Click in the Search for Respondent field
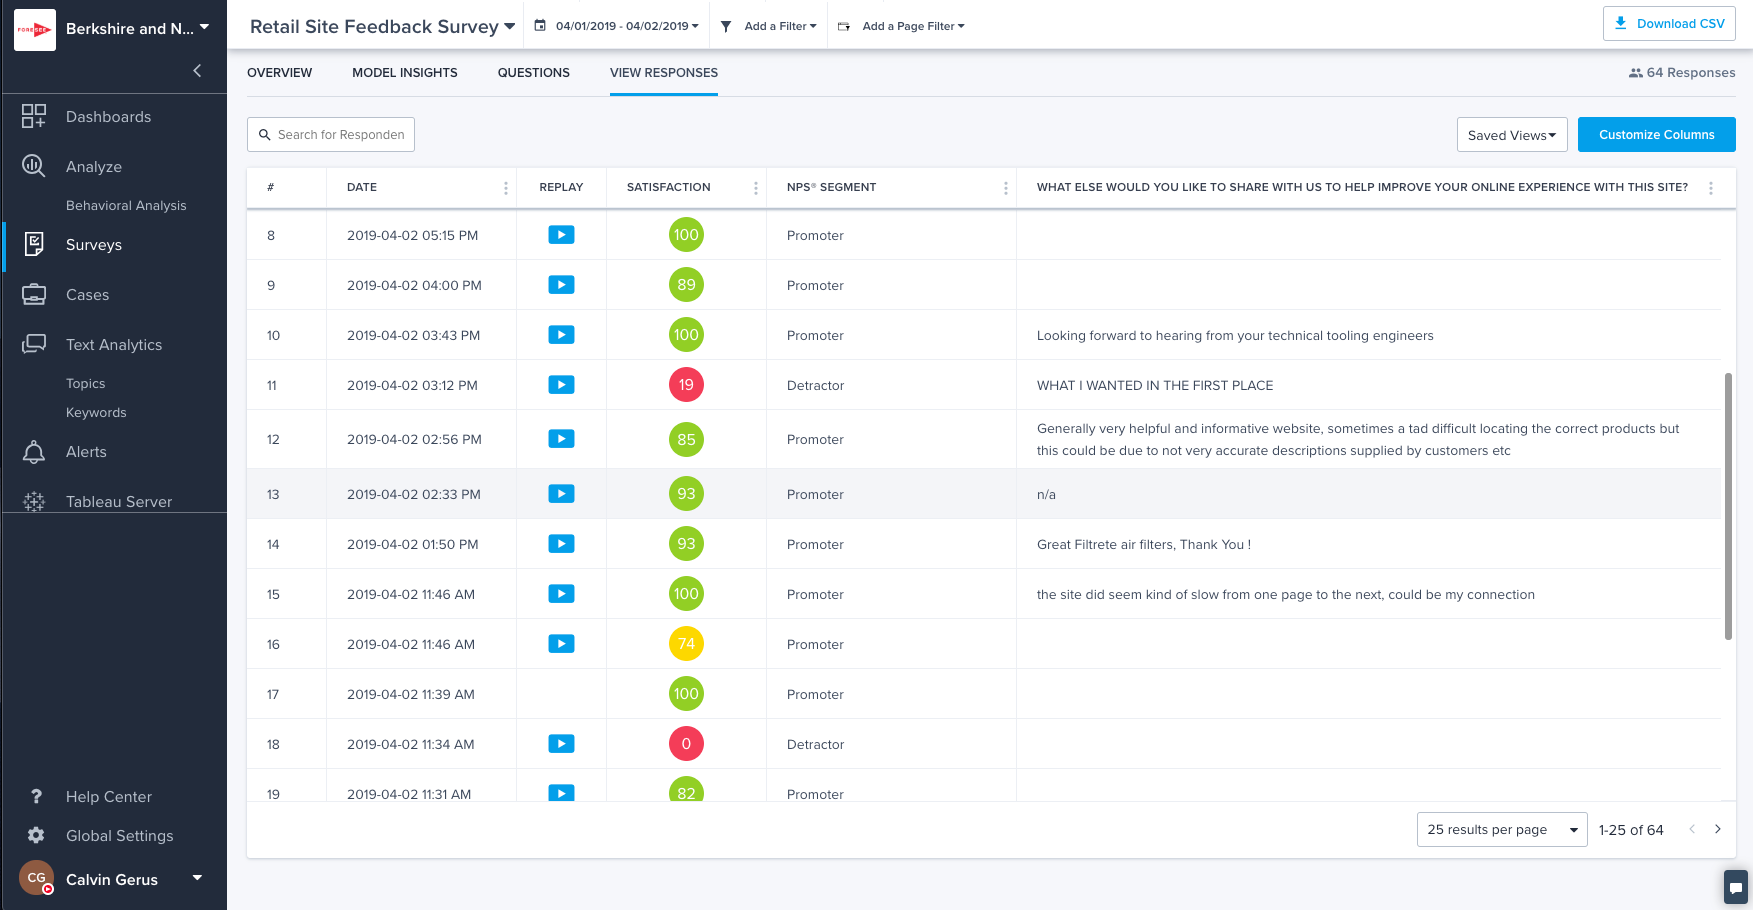This screenshot has width=1753, height=910. point(331,135)
